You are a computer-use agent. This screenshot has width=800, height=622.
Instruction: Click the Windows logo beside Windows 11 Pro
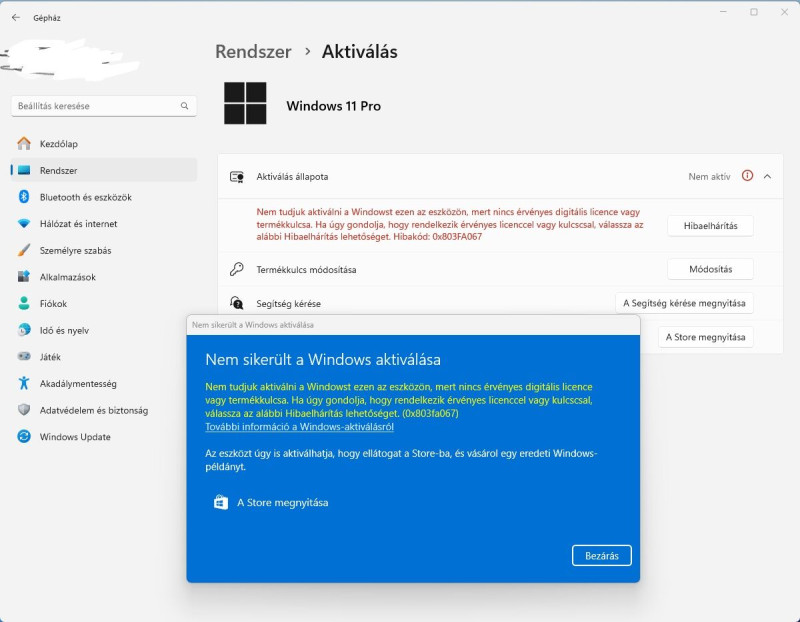coord(245,103)
